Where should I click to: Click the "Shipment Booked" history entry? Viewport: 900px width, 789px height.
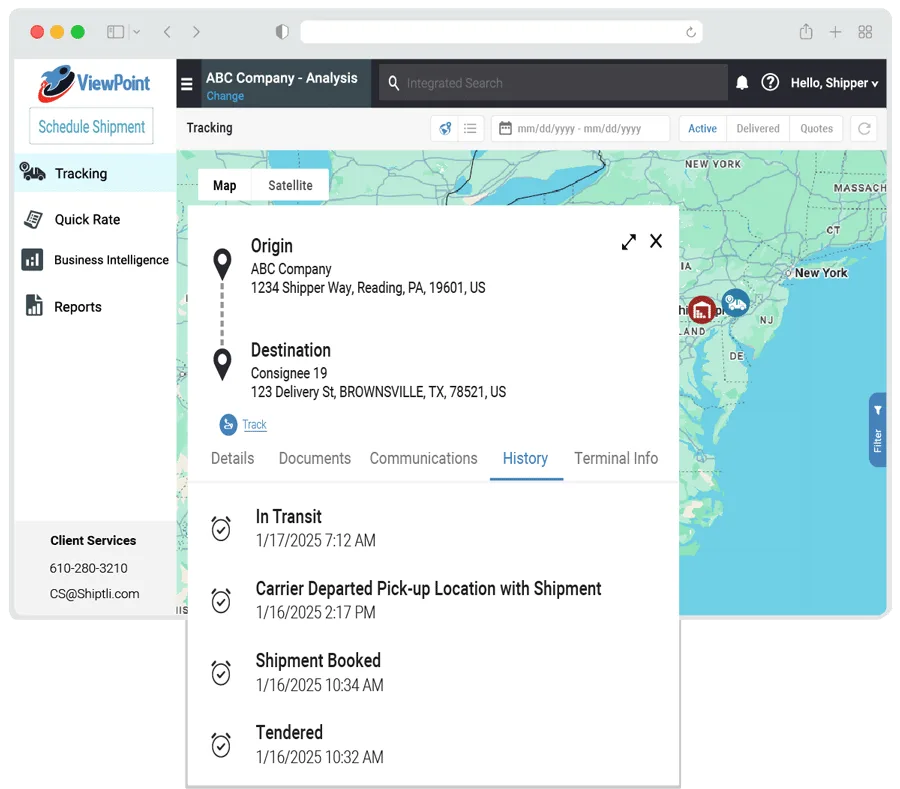[x=318, y=660]
